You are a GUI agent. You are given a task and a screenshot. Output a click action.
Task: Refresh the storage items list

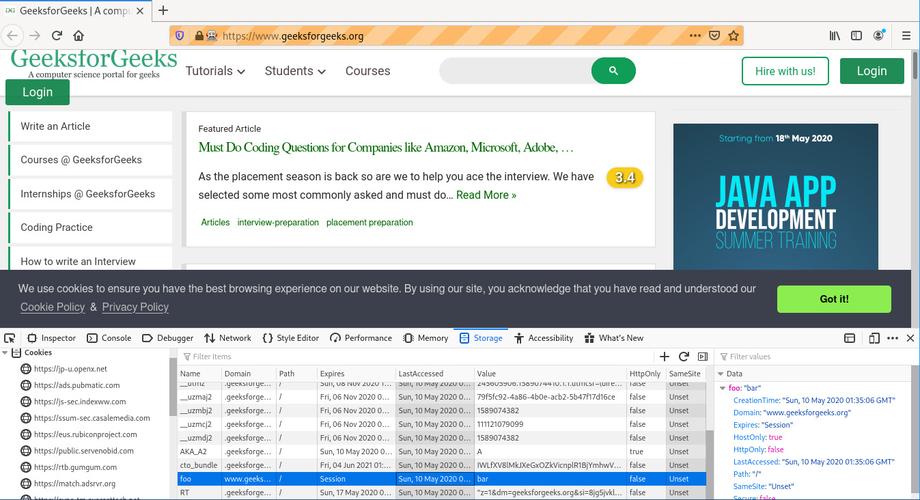[x=684, y=356]
